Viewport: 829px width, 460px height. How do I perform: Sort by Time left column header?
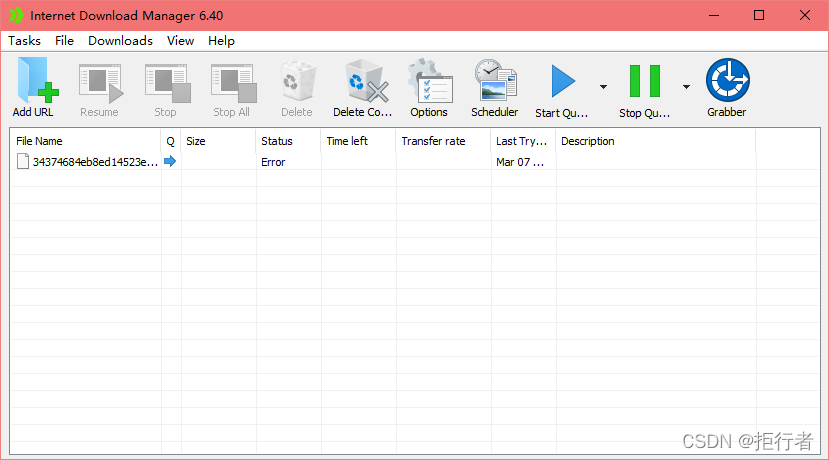click(x=358, y=141)
